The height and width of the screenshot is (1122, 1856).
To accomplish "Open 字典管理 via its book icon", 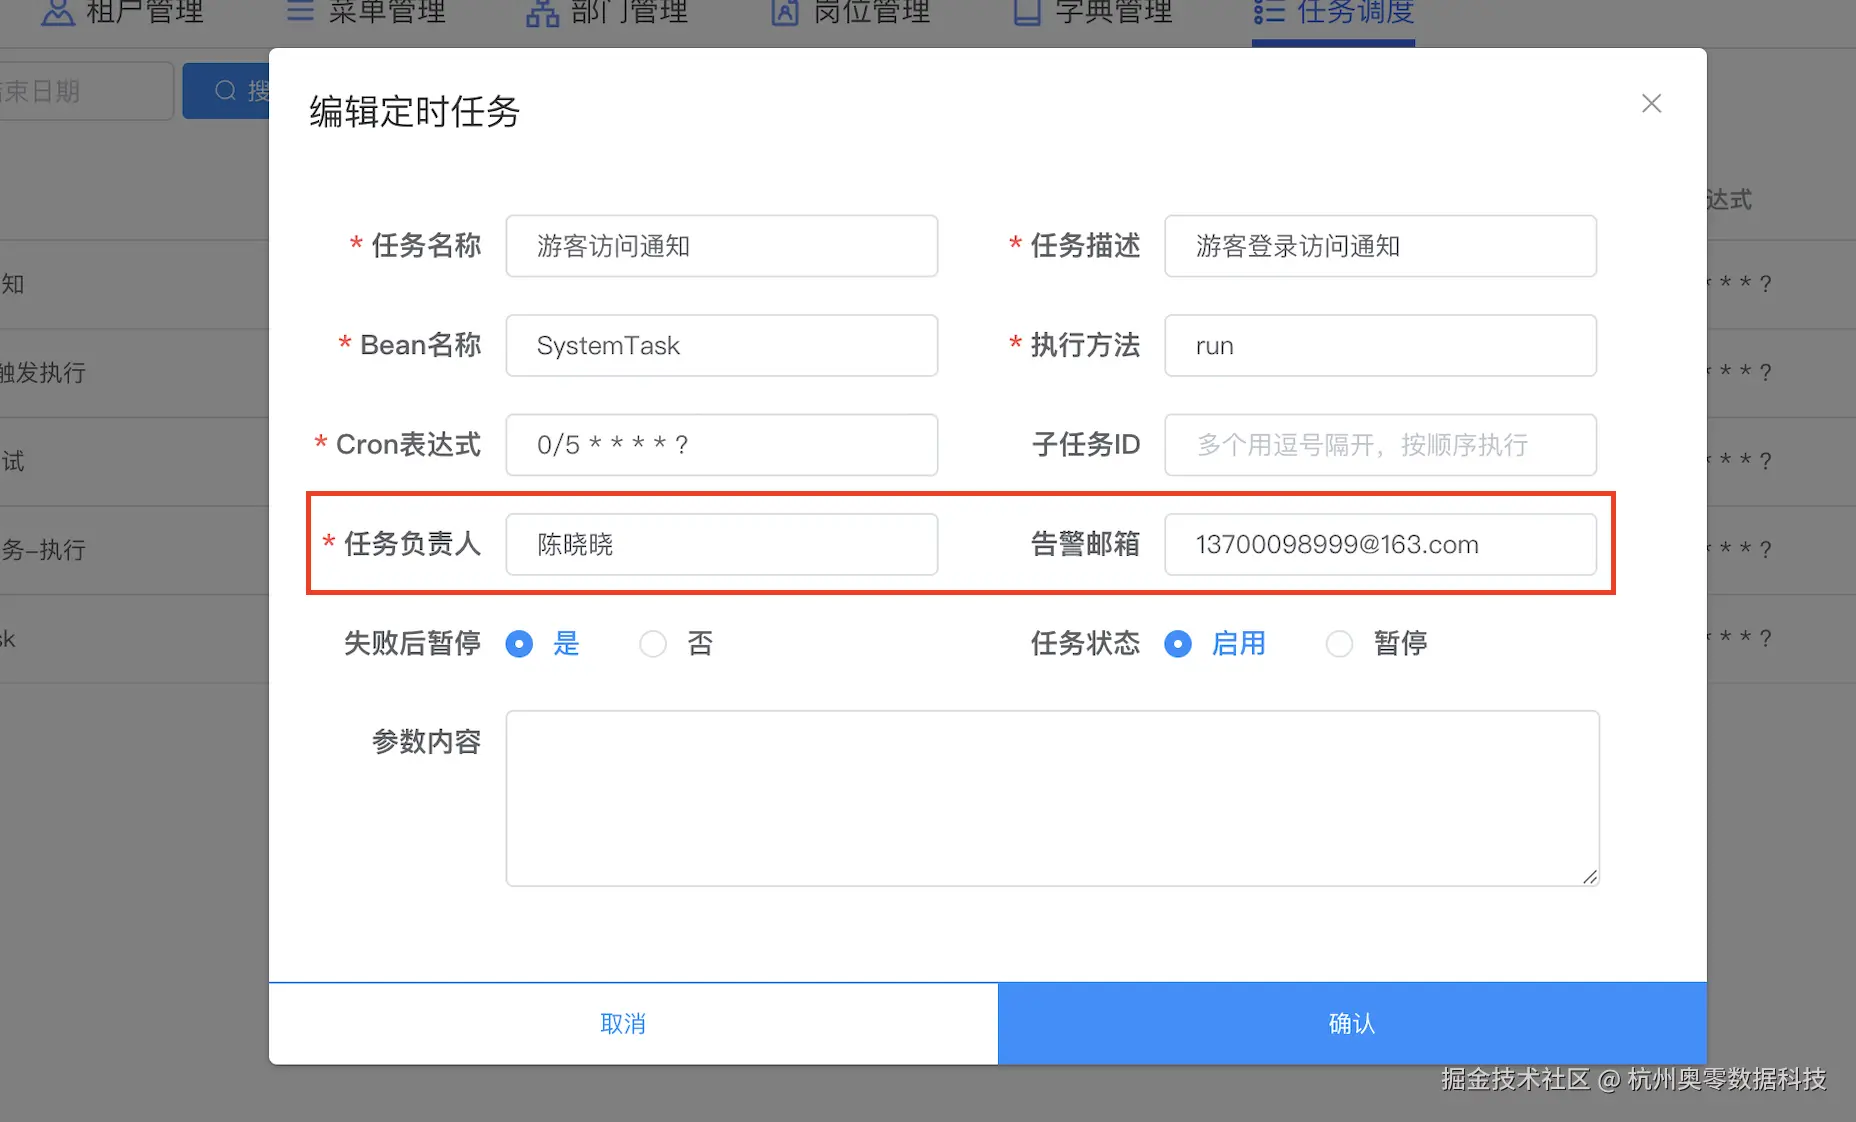I will pos(1026,11).
